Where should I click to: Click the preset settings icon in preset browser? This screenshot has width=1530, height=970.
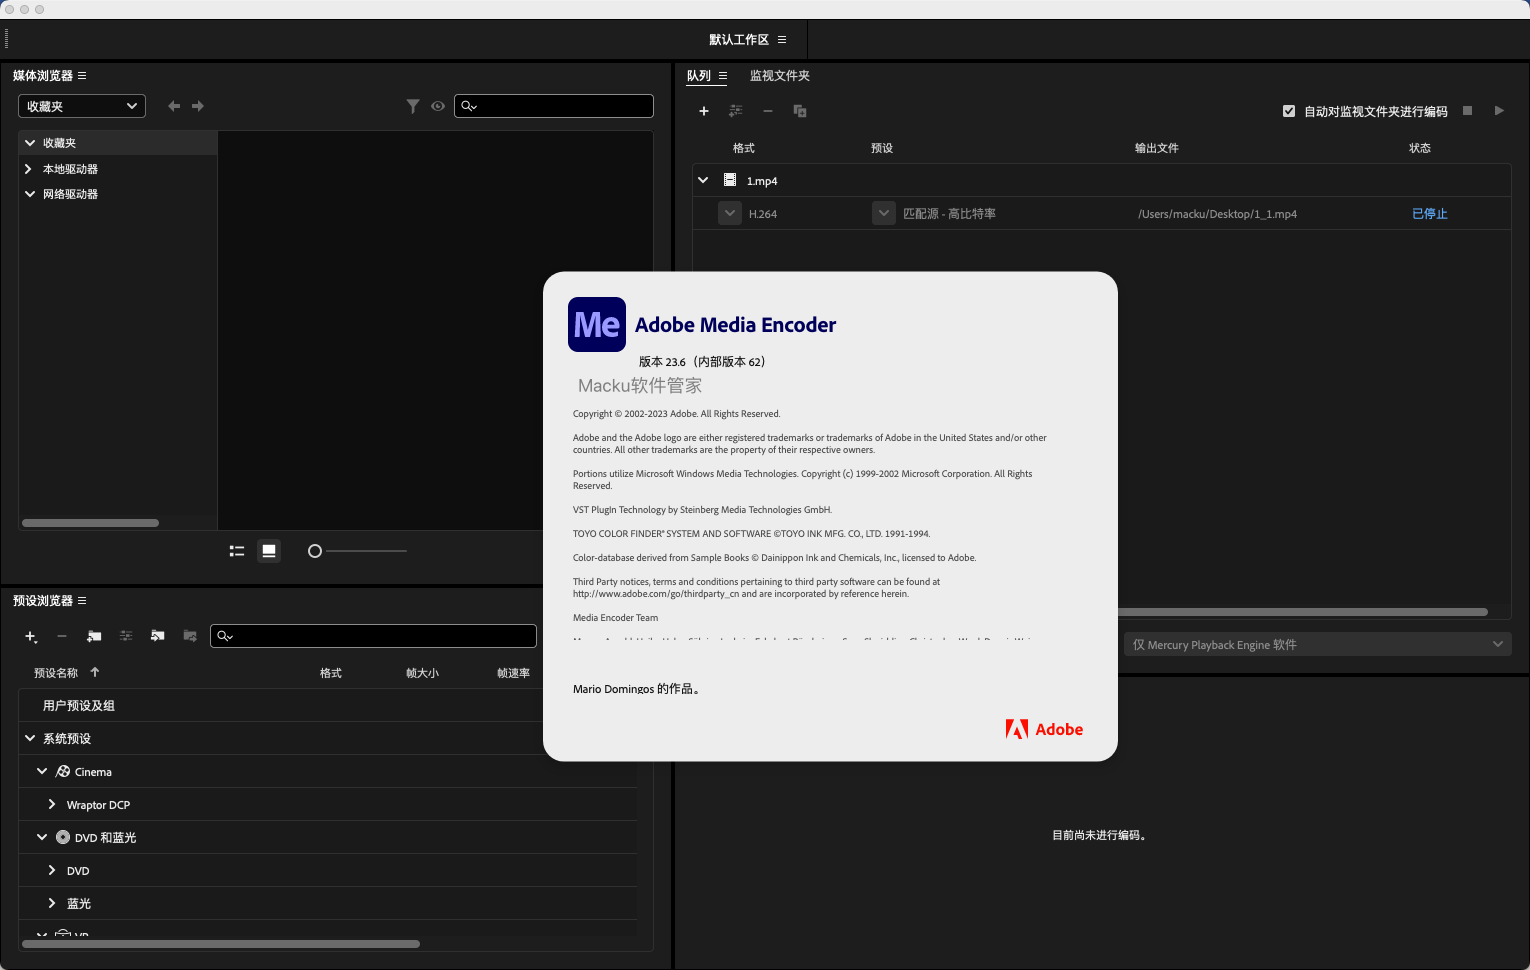126,636
